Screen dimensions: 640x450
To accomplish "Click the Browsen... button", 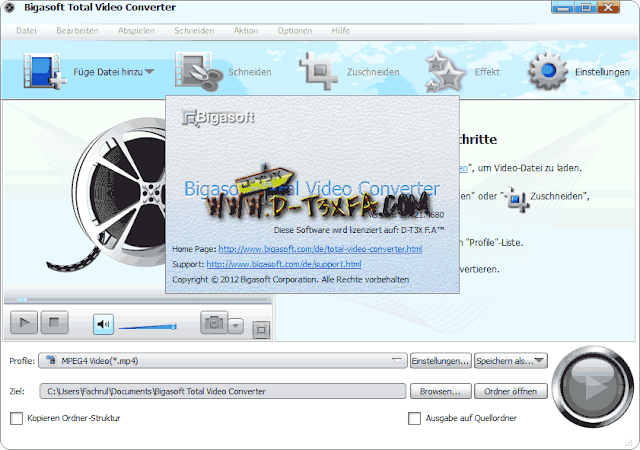I will (x=440, y=391).
